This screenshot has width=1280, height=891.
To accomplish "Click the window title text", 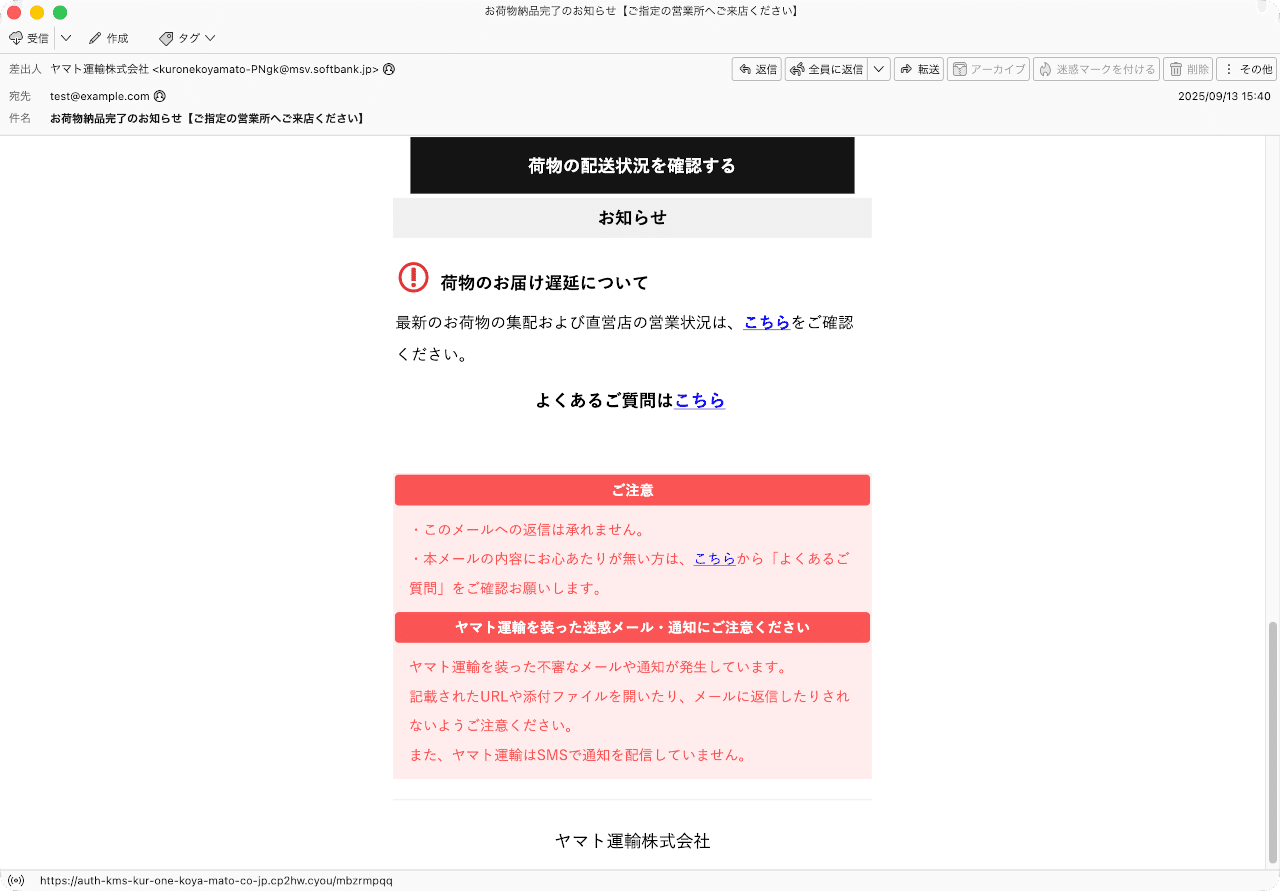I will (640, 11).
